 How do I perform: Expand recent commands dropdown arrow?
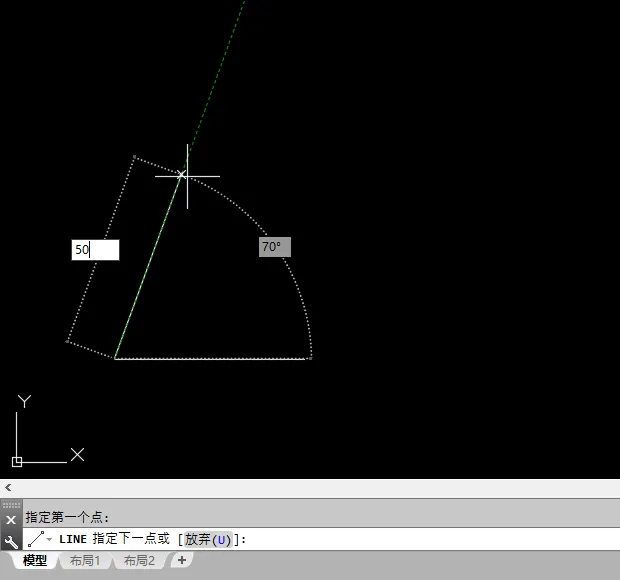point(49,539)
